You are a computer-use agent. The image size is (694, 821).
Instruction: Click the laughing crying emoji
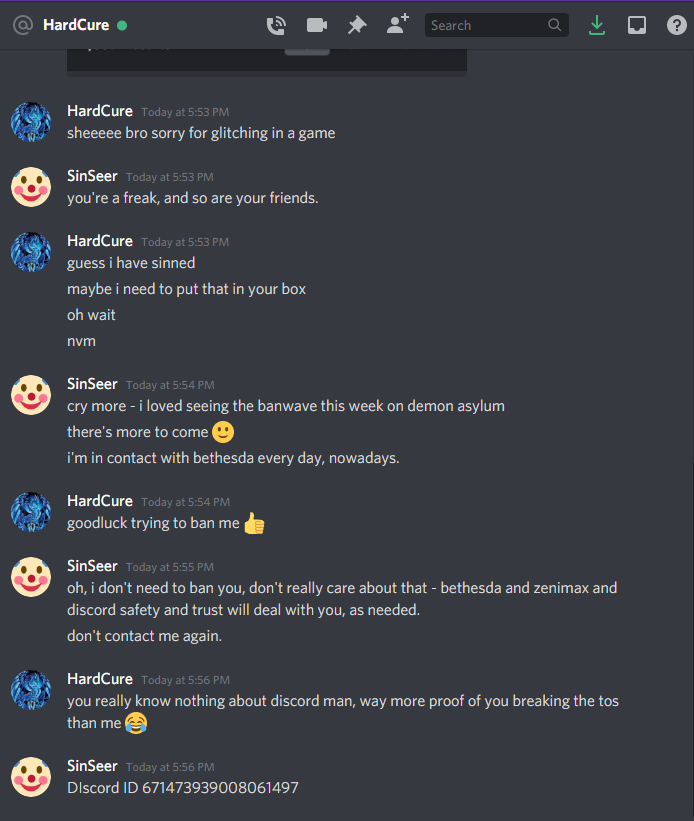[136, 723]
